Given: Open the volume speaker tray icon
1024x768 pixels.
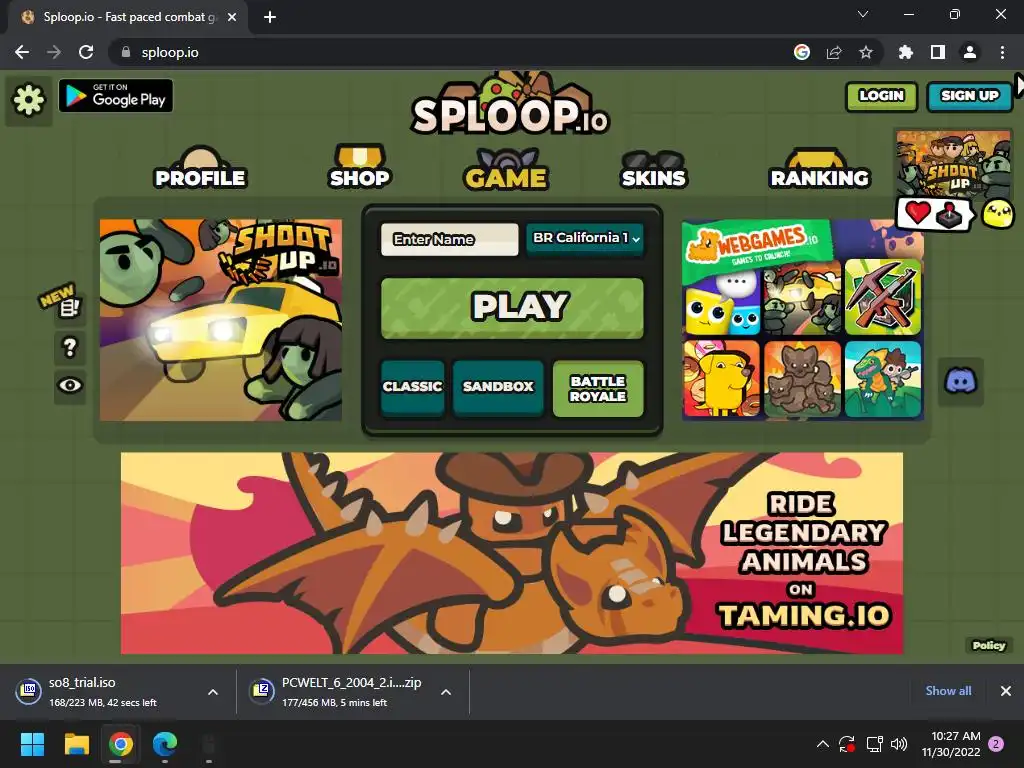Looking at the screenshot, I should point(899,744).
